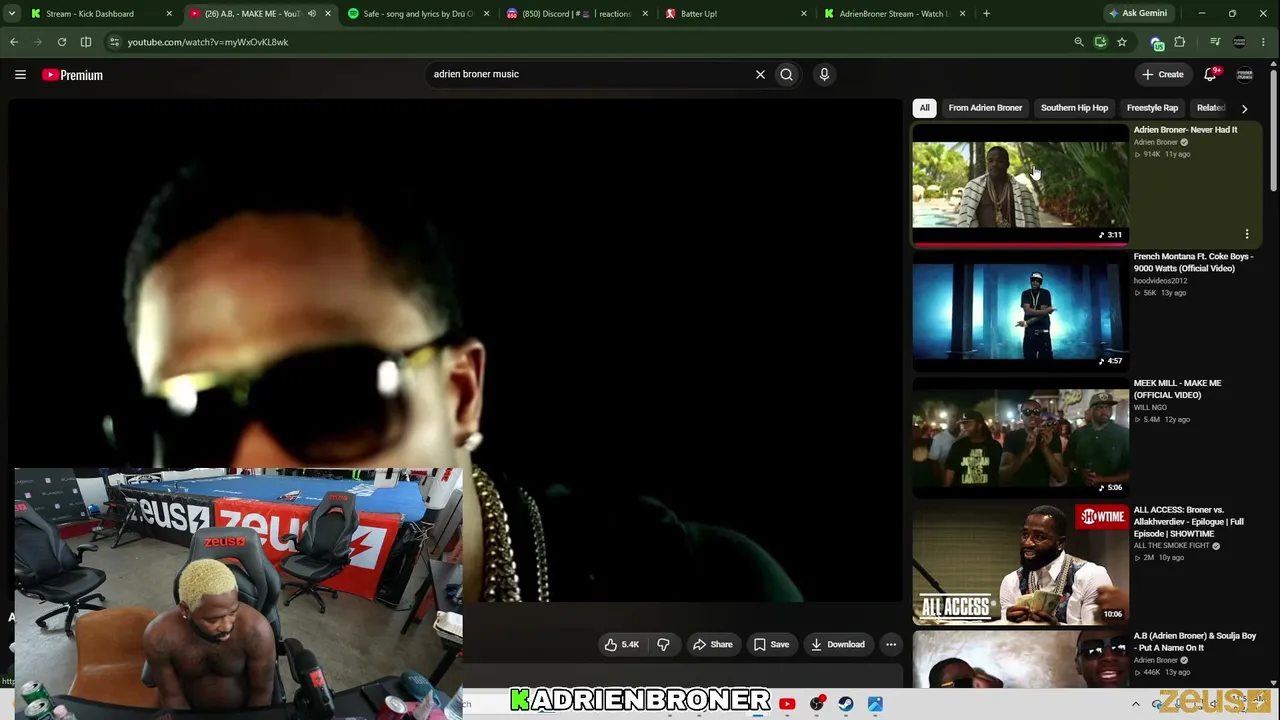Save the video to a playlist
This screenshot has width=1280, height=720.
771,644
